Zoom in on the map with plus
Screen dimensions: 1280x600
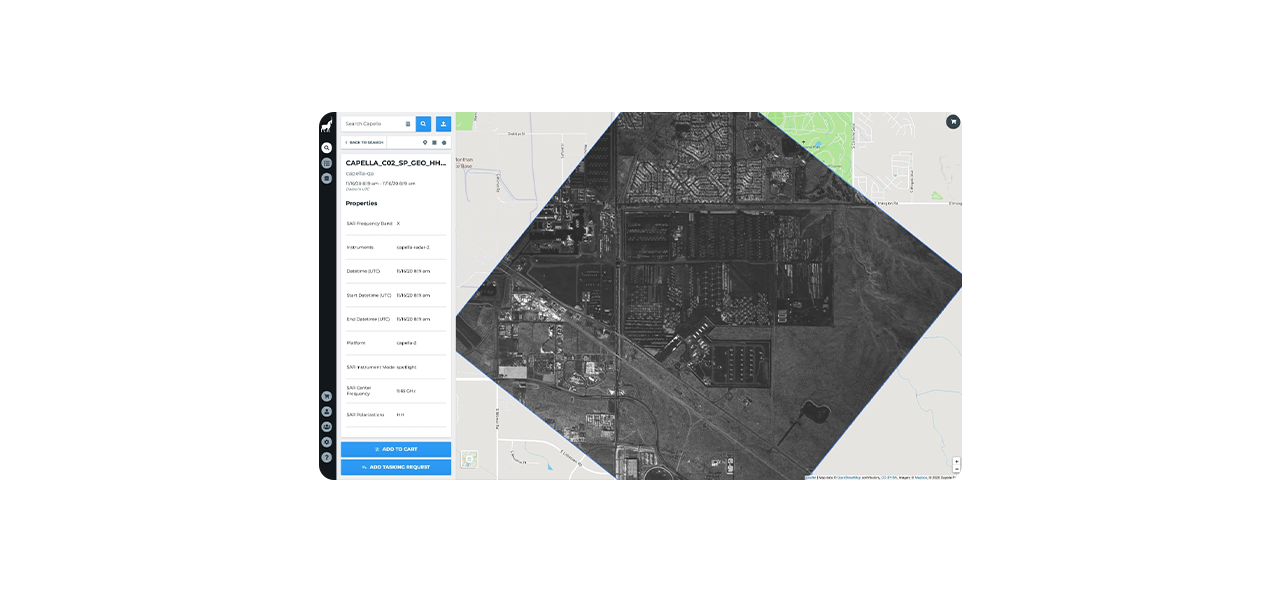click(x=956, y=461)
